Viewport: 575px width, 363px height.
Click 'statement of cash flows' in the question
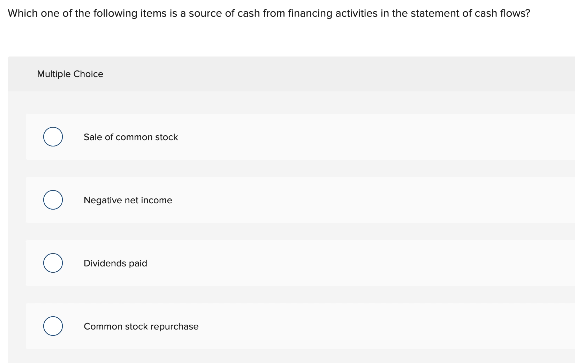(468, 14)
